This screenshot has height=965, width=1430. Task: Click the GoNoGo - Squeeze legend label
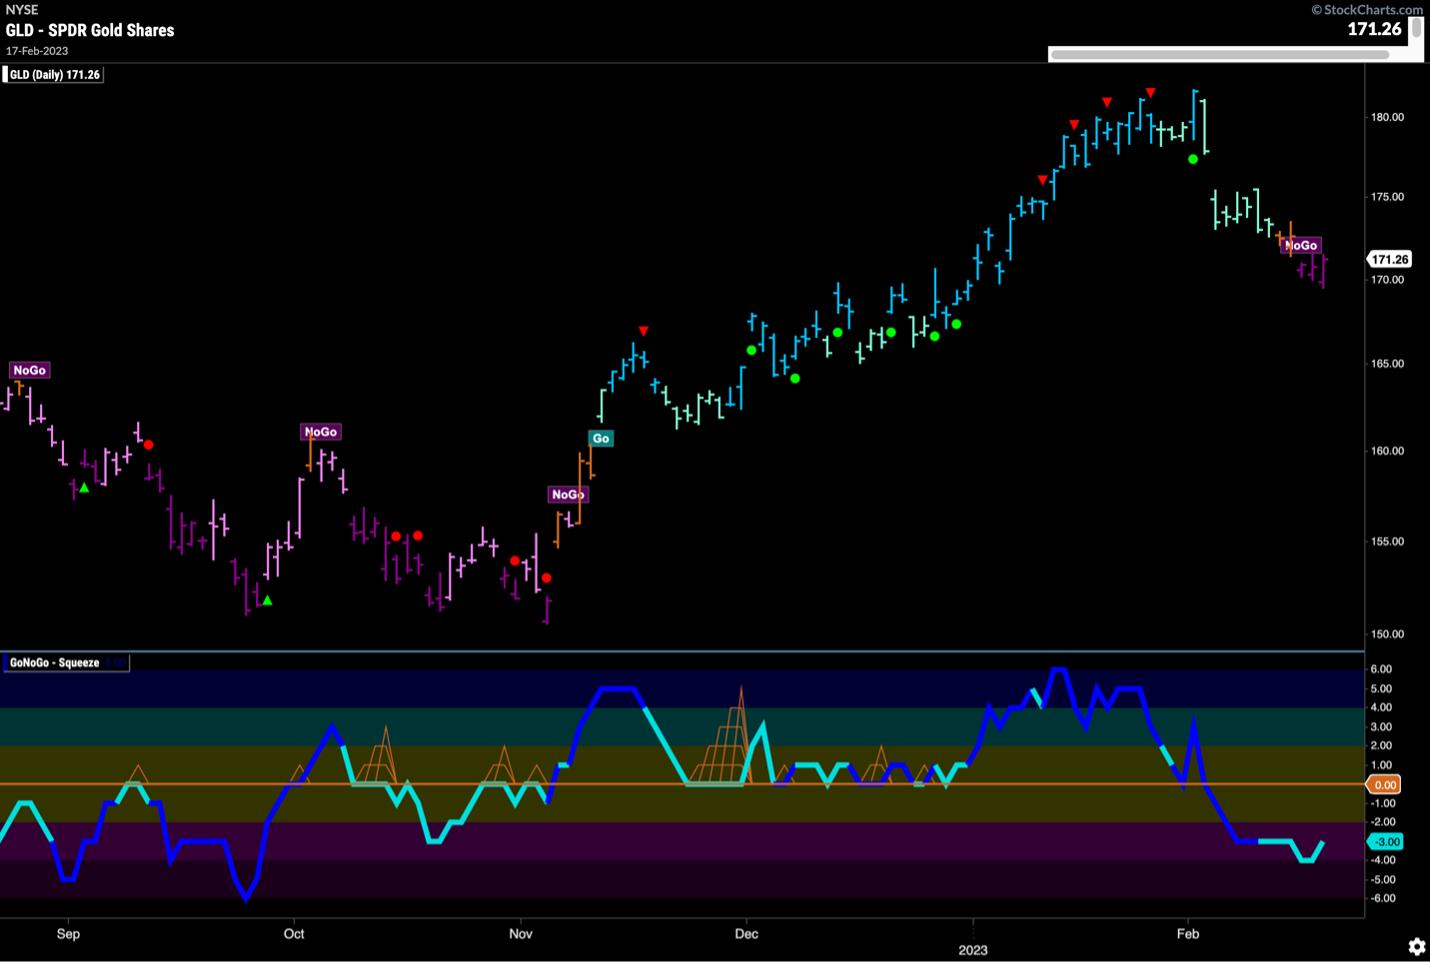point(55,663)
